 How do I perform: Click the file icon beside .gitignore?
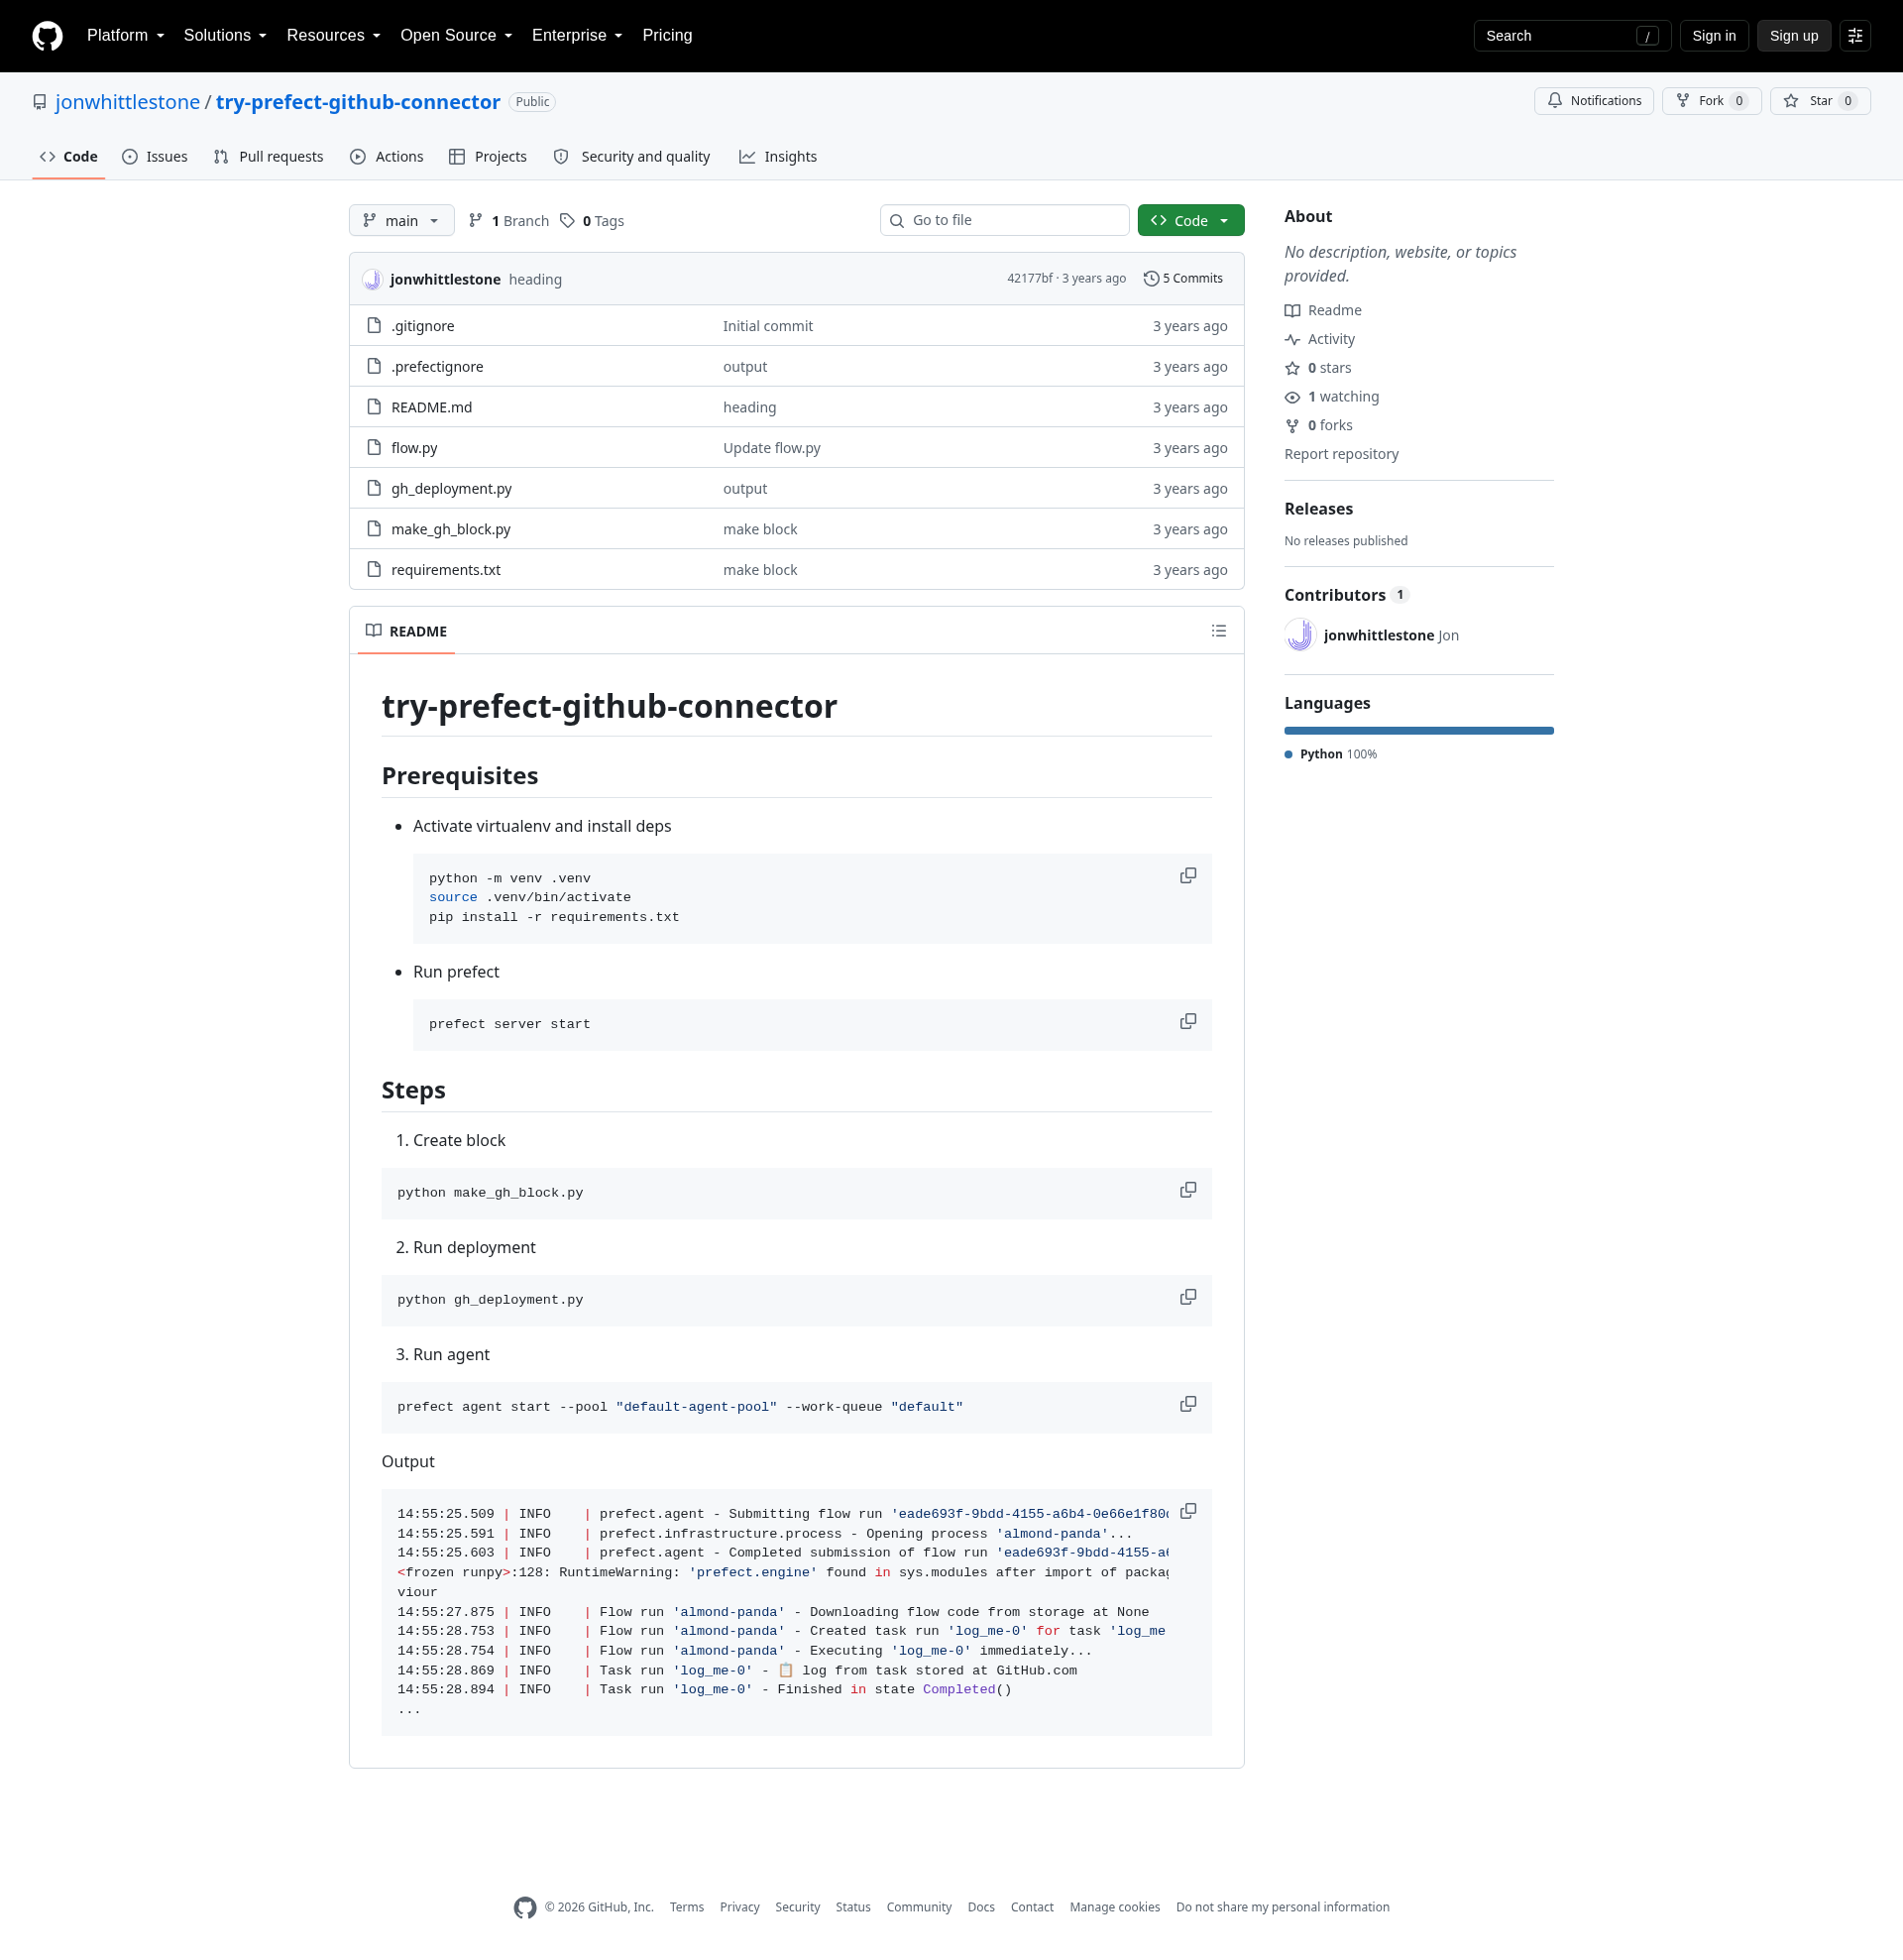click(x=374, y=325)
